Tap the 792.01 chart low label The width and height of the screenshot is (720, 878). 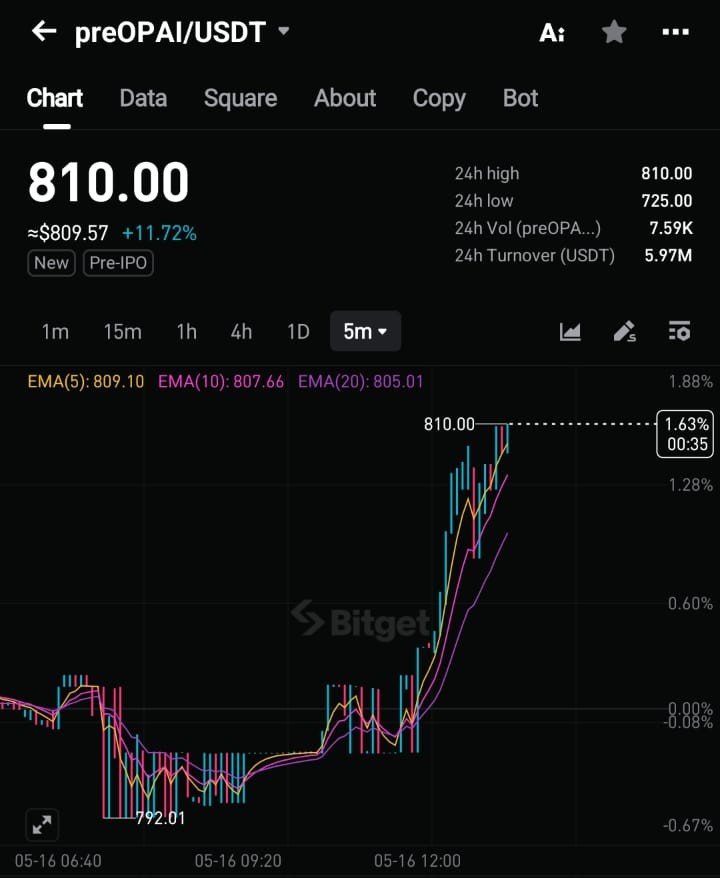[160, 818]
